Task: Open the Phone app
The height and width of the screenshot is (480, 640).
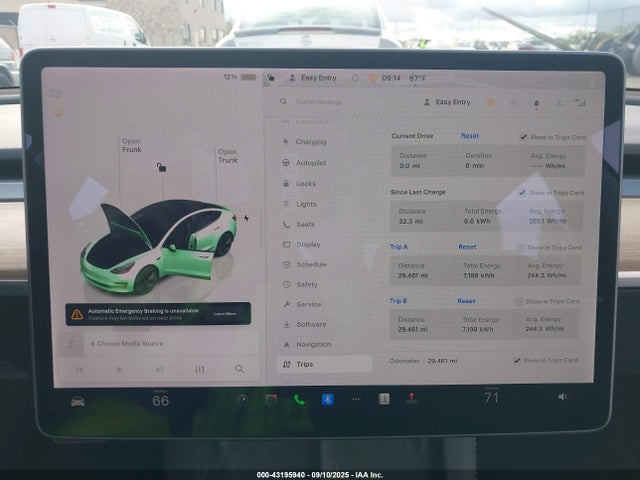Action: click(299, 399)
